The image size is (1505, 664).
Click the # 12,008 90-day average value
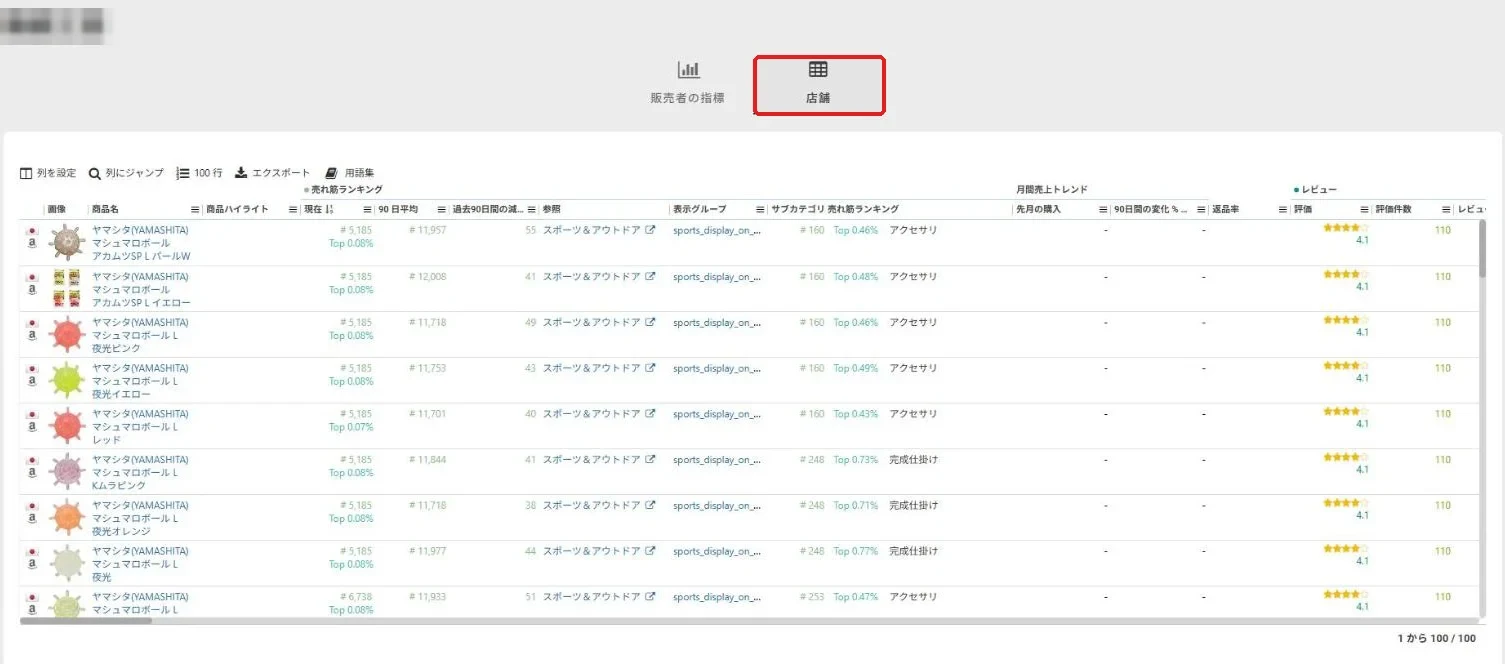pyautogui.click(x=428, y=276)
